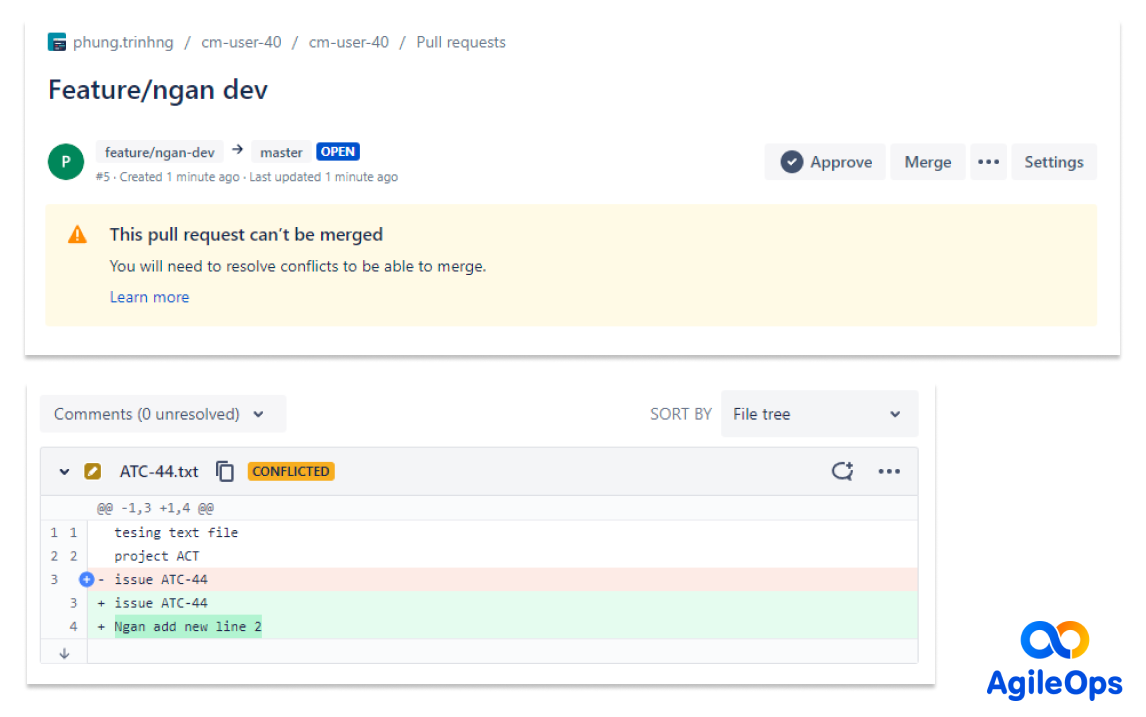1146x717 pixels.
Task: Click the warning triangle in the merge alert
Action: 77,234
